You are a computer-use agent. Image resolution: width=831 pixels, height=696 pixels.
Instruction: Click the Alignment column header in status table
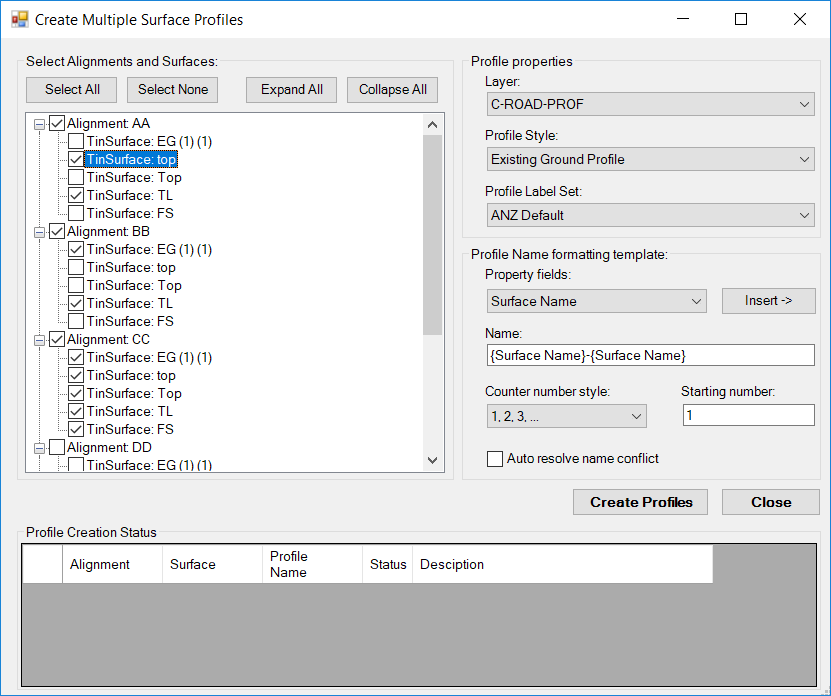tap(112, 565)
